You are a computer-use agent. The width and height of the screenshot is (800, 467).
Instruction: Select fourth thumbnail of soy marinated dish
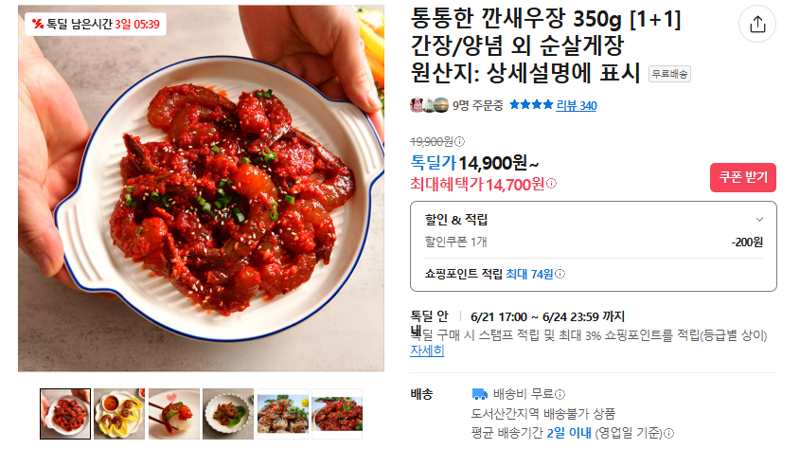(x=228, y=414)
